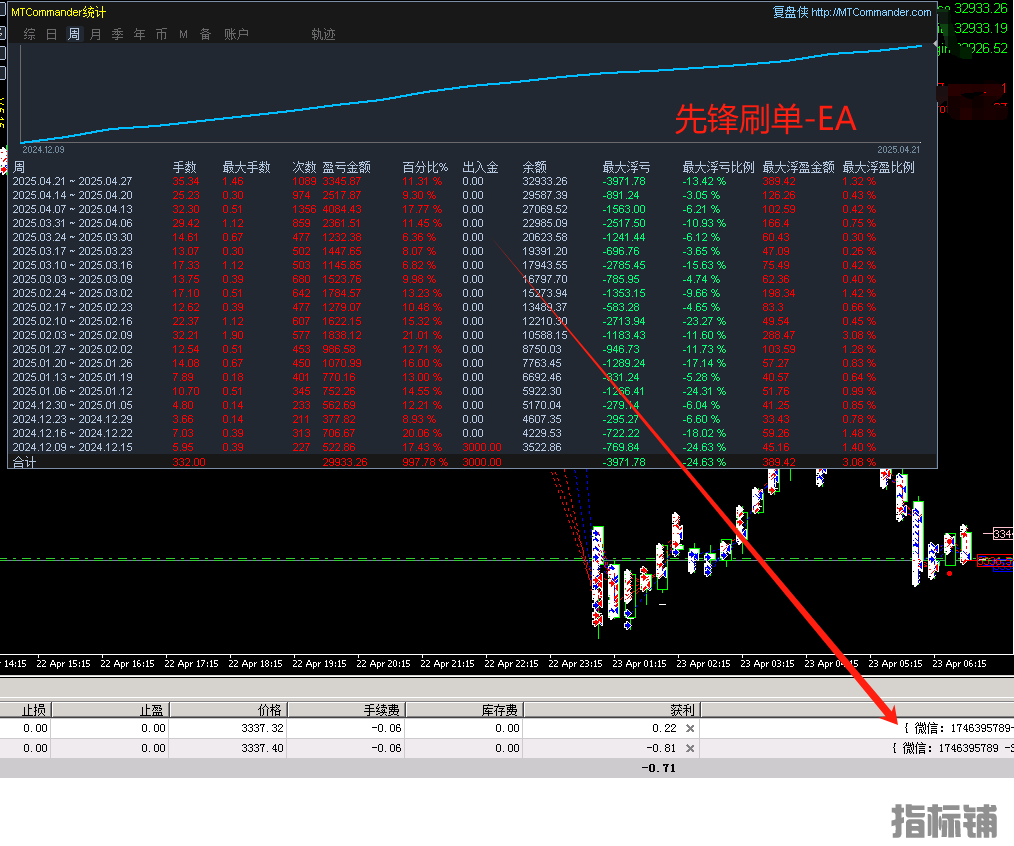1014x846 pixels.
Task: Click the max floating loss -2785.45
Action: [624, 266]
